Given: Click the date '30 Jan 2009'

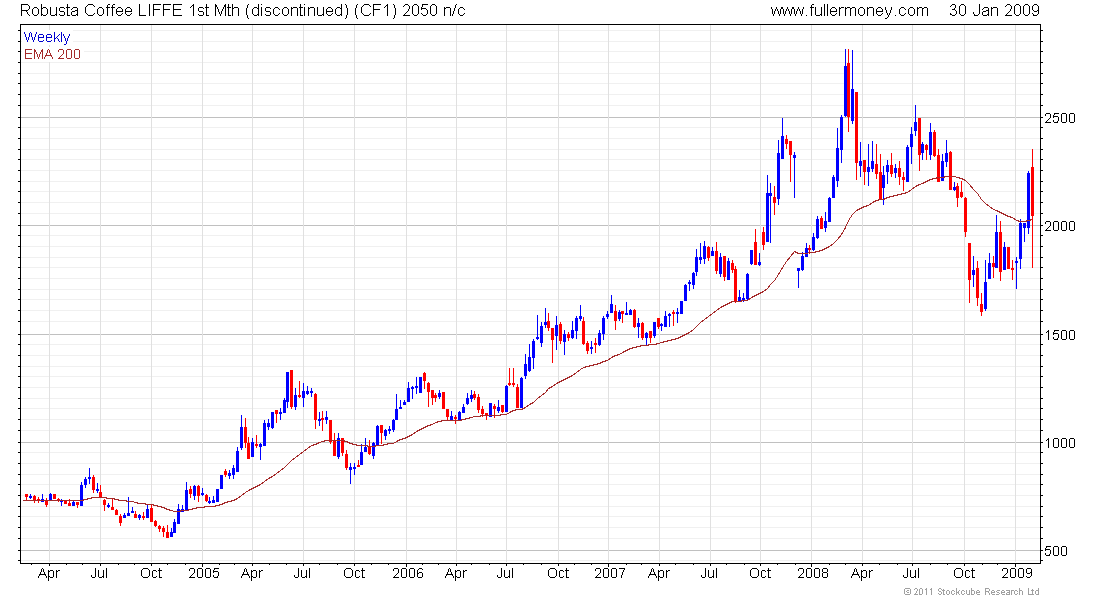Looking at the screenshot, I should pyautogui.click(x=993, y=11).
